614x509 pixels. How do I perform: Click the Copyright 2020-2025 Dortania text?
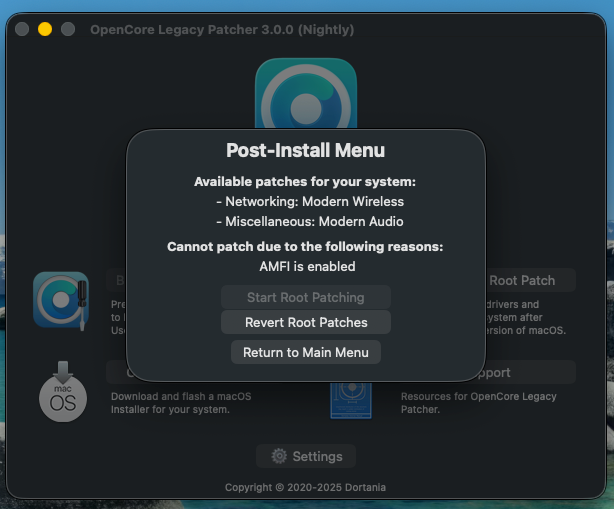coord(305,487)
